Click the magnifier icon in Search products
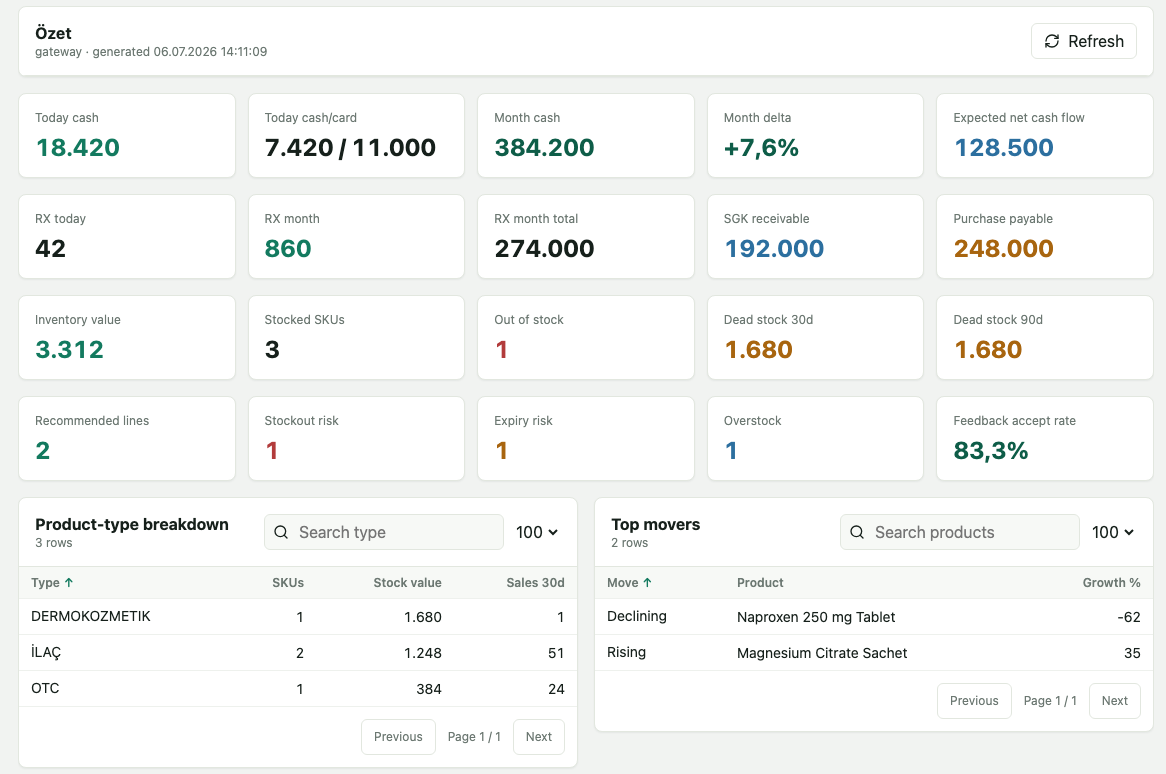Screen dimensions: 1166x774 tap(857, 532)
